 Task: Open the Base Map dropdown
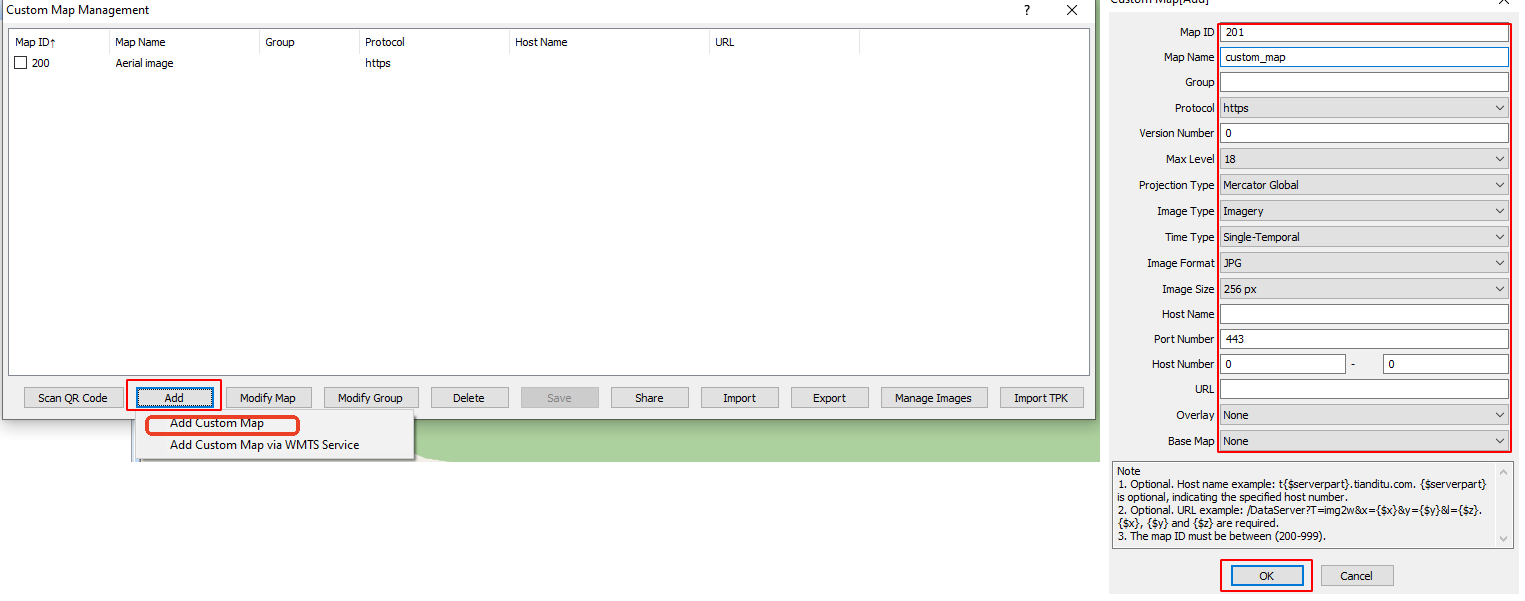pos(1364,441)
